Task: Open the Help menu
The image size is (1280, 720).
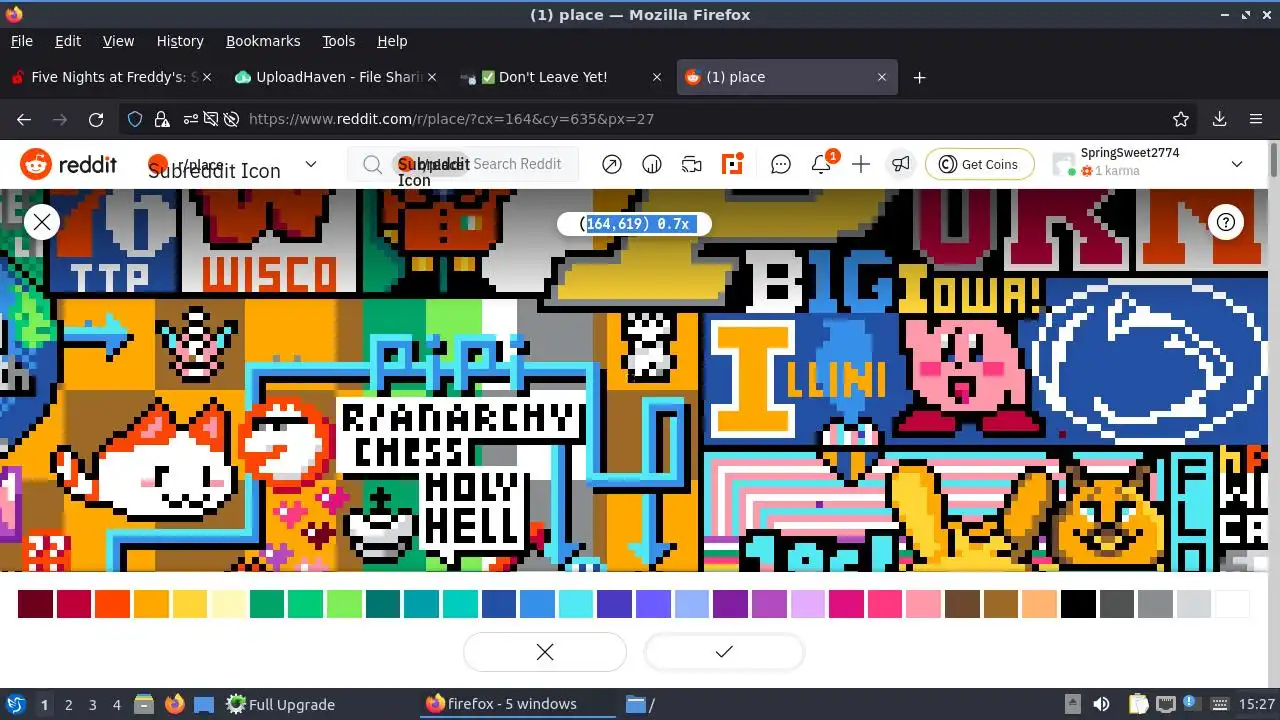Action: coord(392,41)
